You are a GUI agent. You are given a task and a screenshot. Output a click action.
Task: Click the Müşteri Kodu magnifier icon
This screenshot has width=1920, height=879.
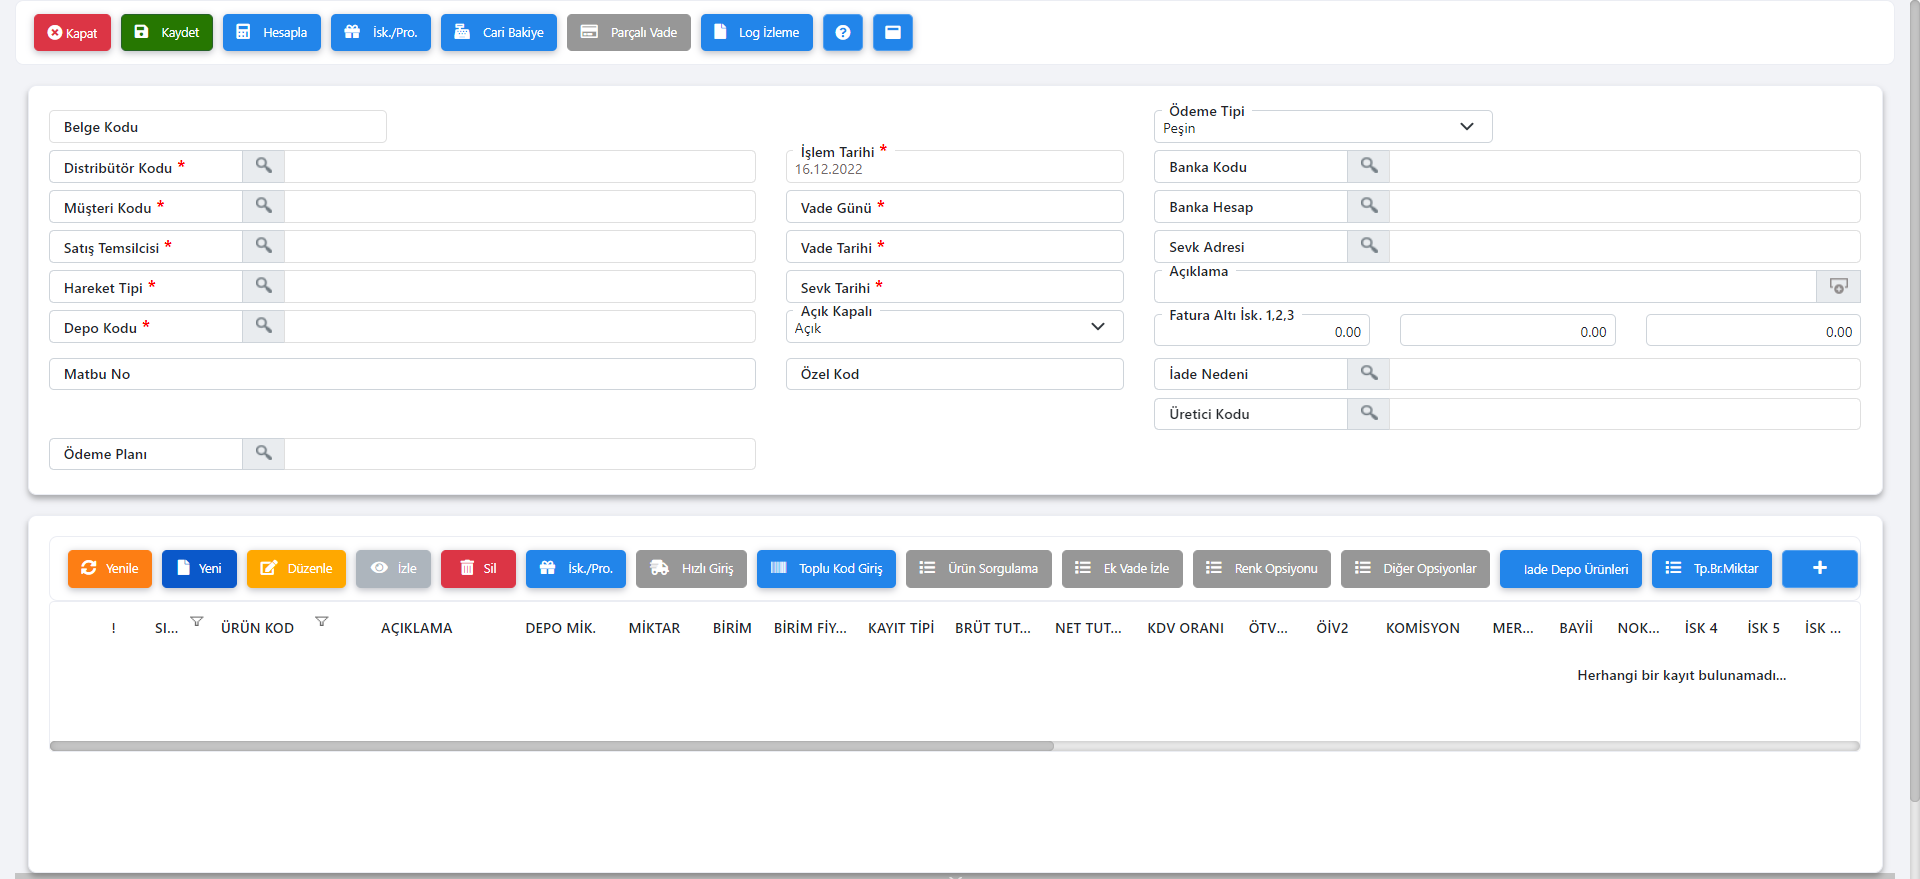point(263,206)
